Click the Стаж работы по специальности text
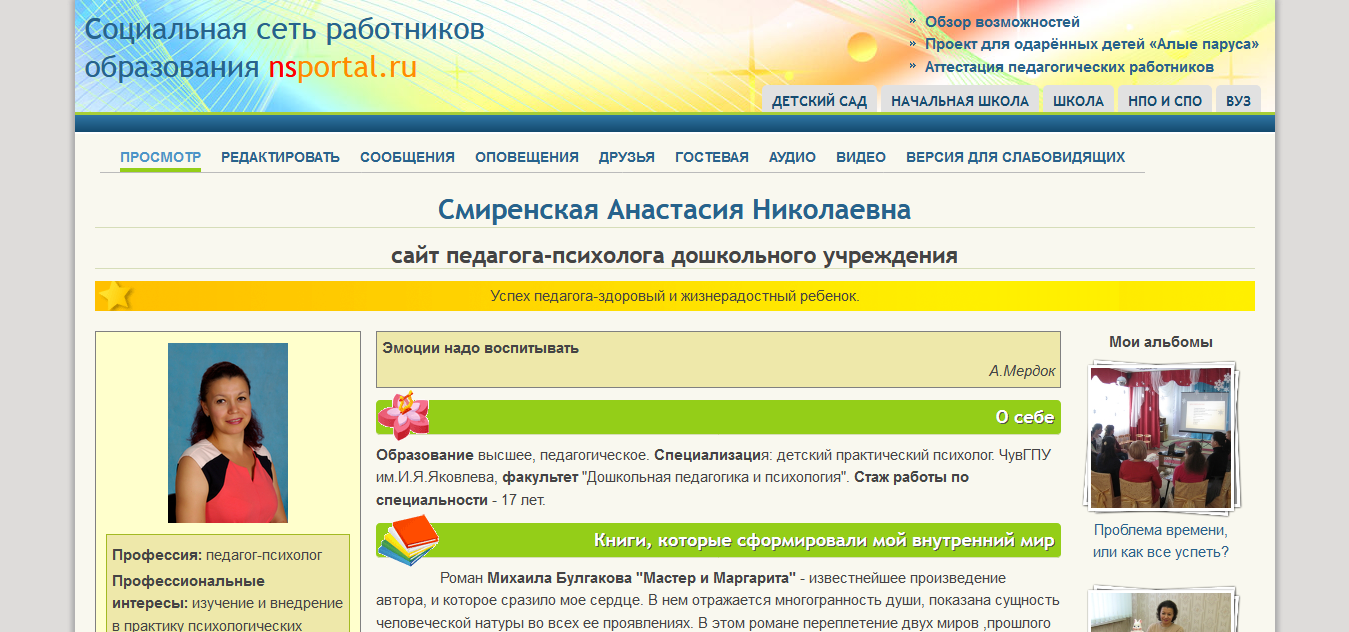The image size is (1349, 632). 672,488
